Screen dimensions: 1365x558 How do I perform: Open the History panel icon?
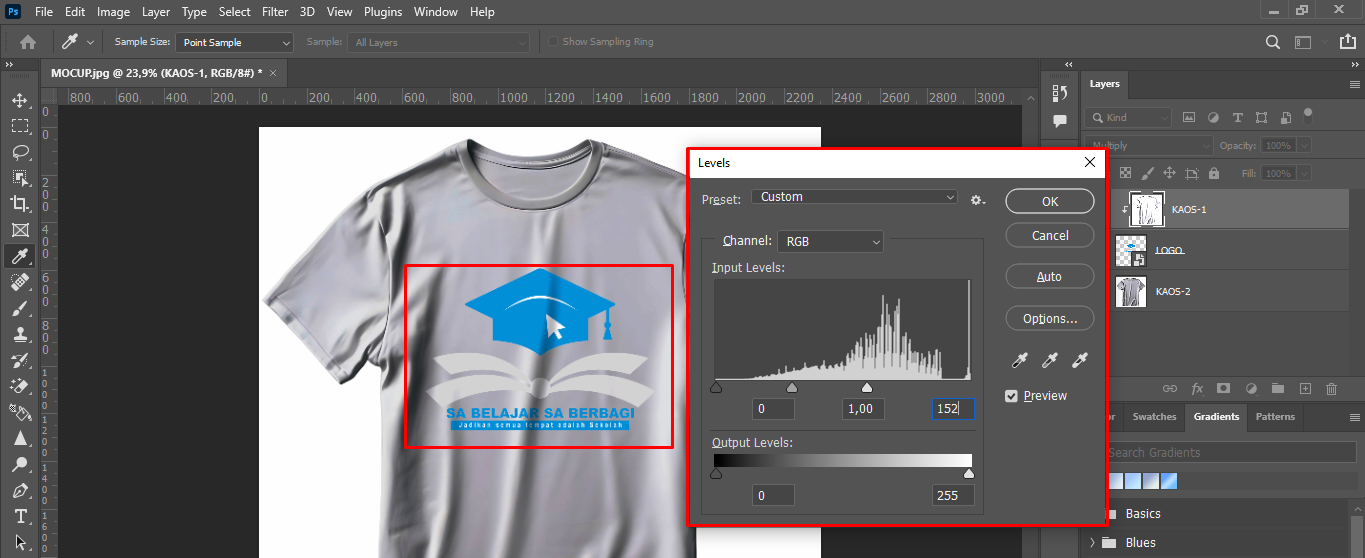[1060, 93]
